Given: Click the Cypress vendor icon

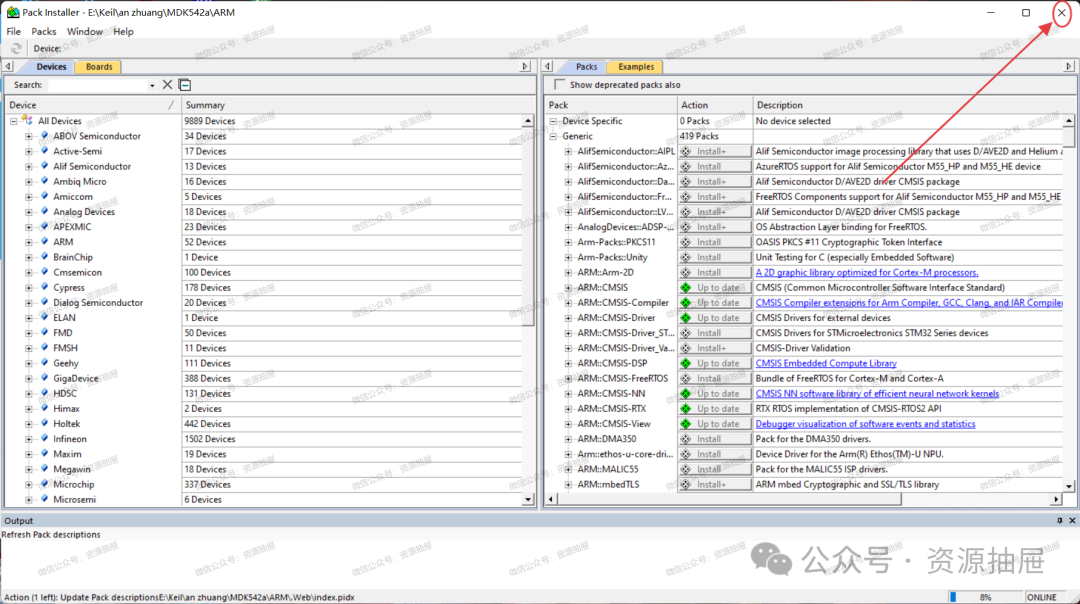Looking at the screenshot, I should (45, 287).
